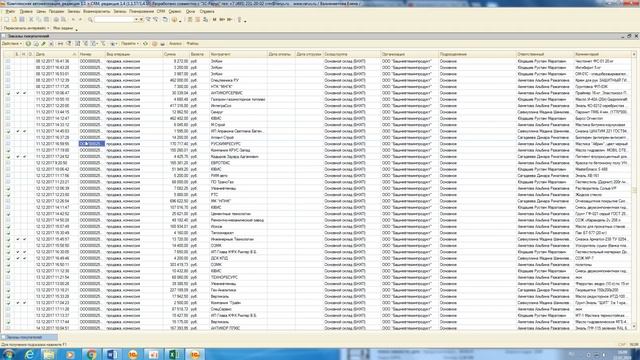
Task: Open Internet Explorer from the taskbar
Action: (29, 354)
